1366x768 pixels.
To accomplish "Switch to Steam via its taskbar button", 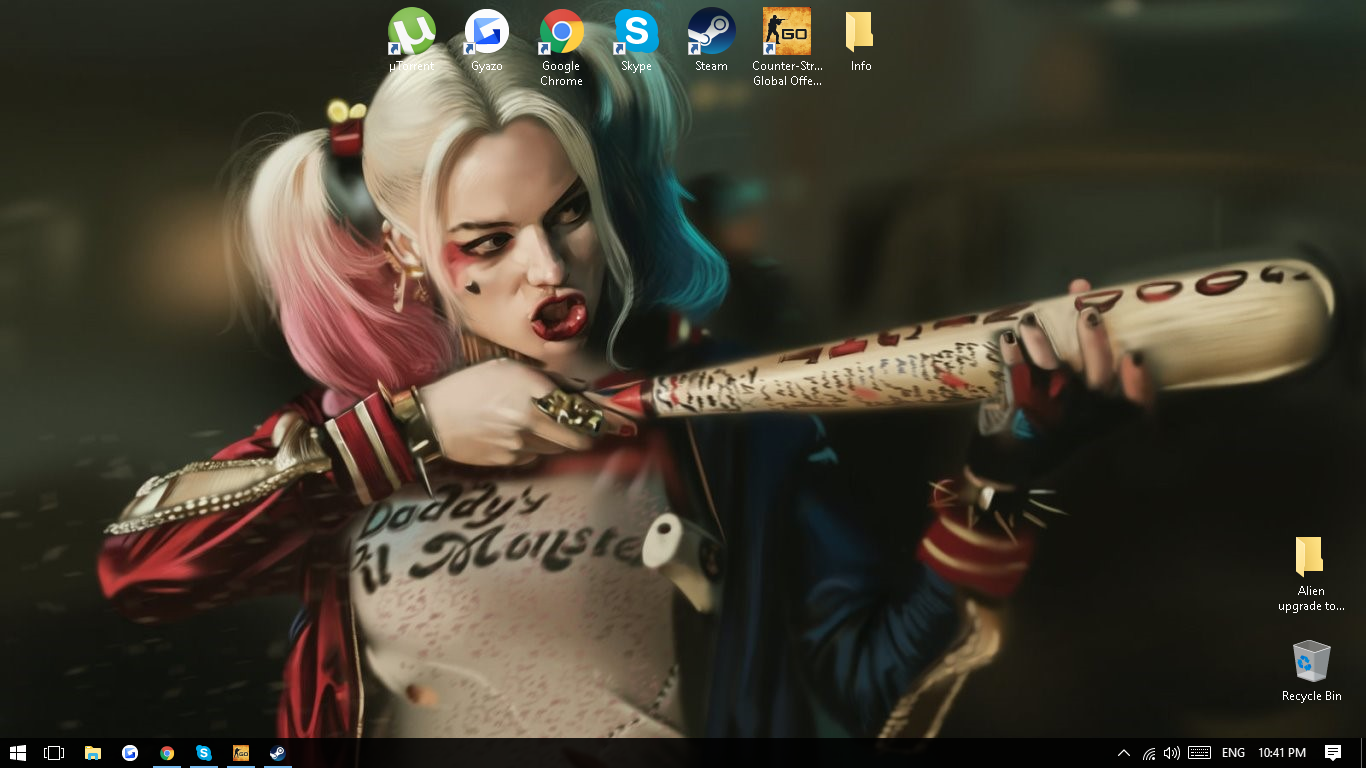I will click(x=278, y=753).
